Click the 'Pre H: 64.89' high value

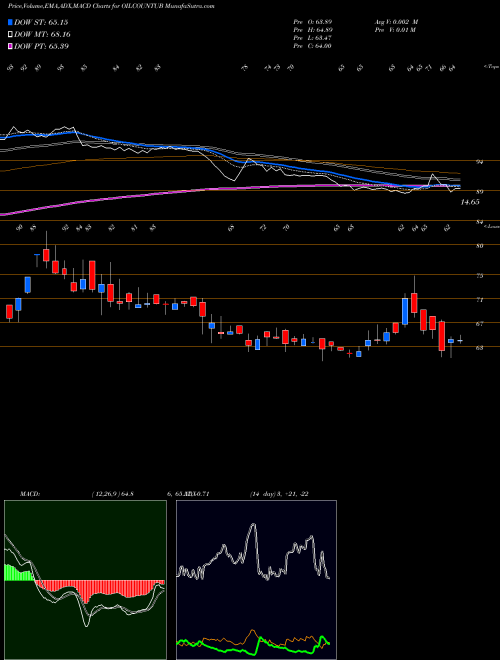click(312, 30)
